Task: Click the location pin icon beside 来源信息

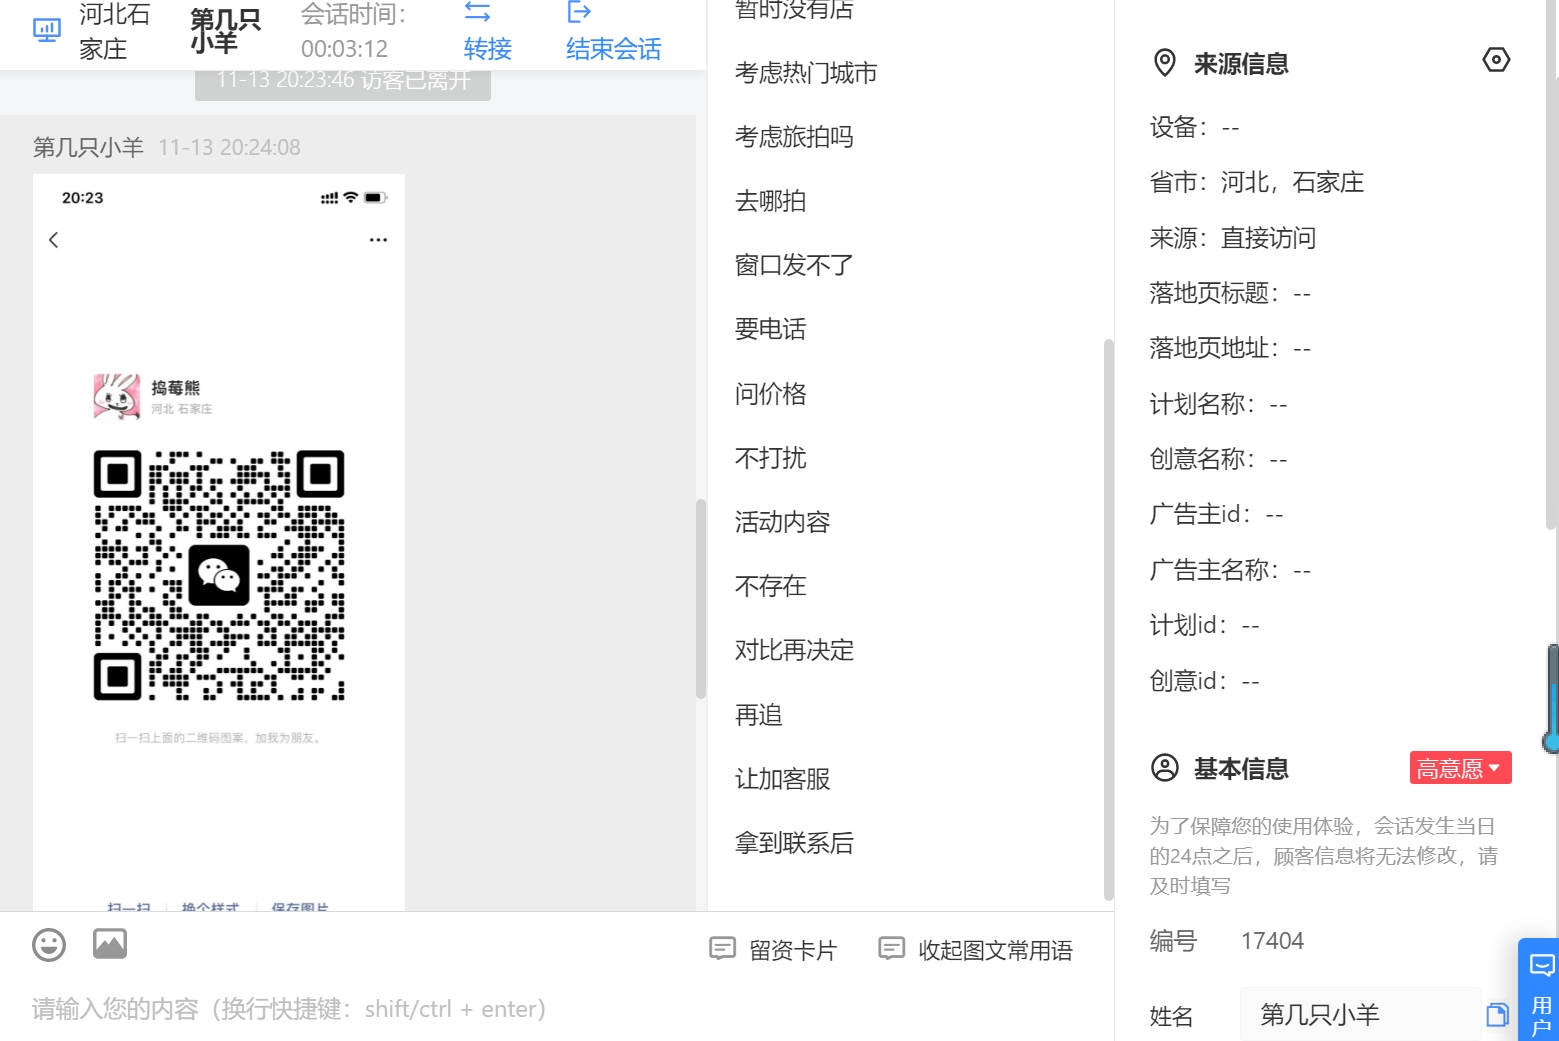Action: coord(1165,63)
